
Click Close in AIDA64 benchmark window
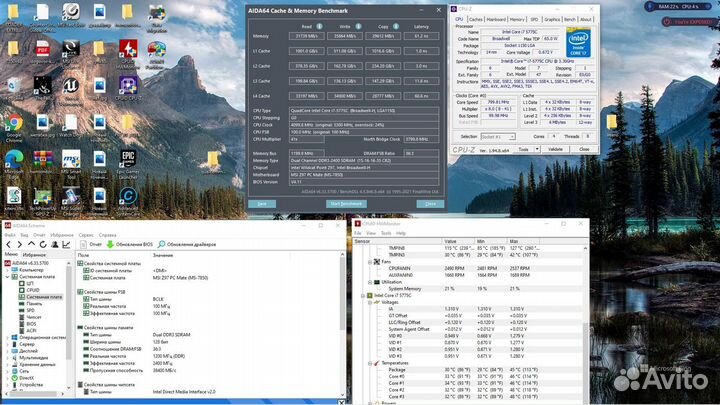pos(430,203)
